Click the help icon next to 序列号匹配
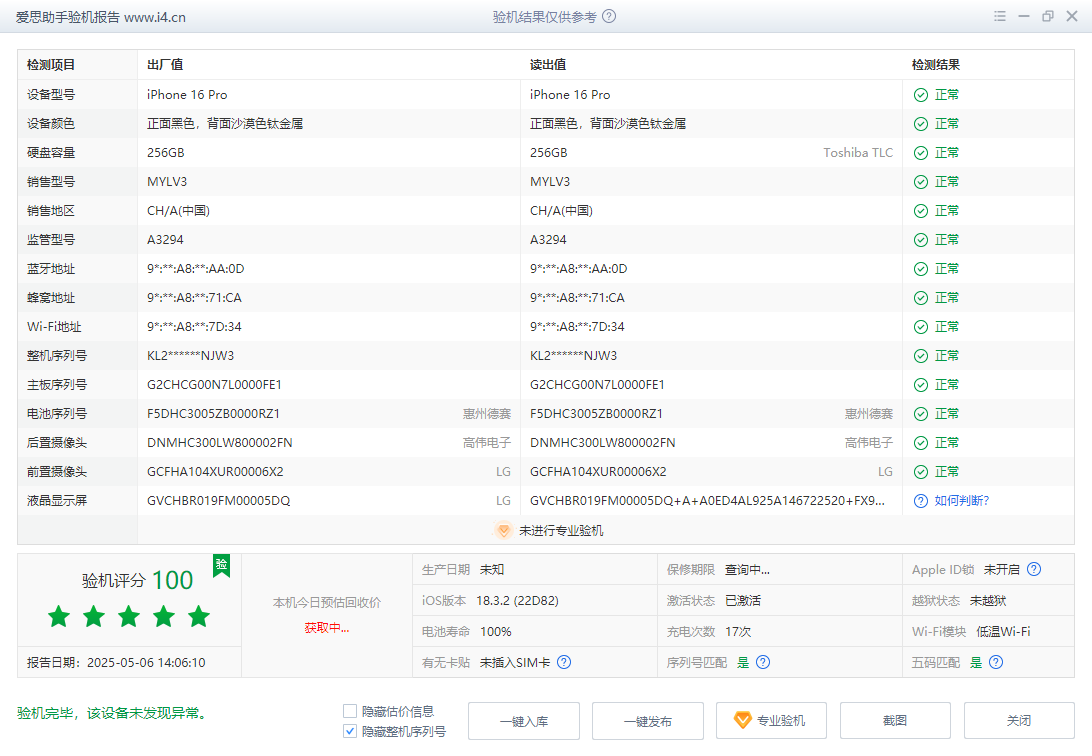The height and width of the screenshot is (756, 1092). (x=763, y=662)
